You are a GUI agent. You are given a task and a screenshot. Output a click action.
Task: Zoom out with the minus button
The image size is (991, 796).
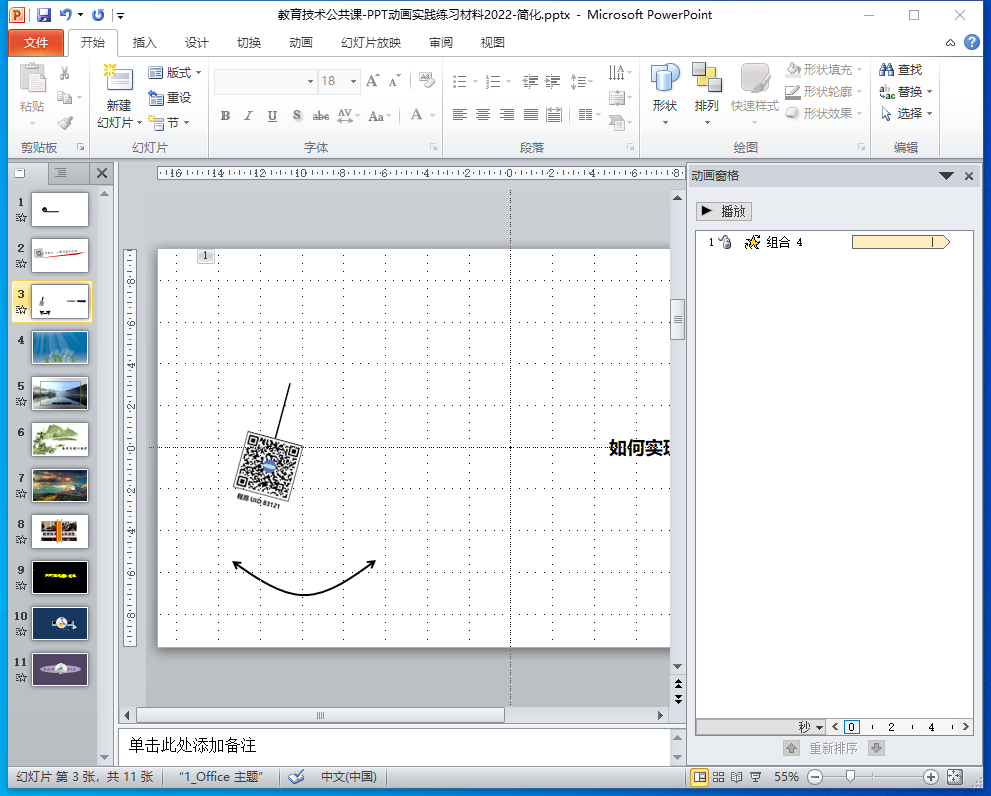click(x=815, y=776)
